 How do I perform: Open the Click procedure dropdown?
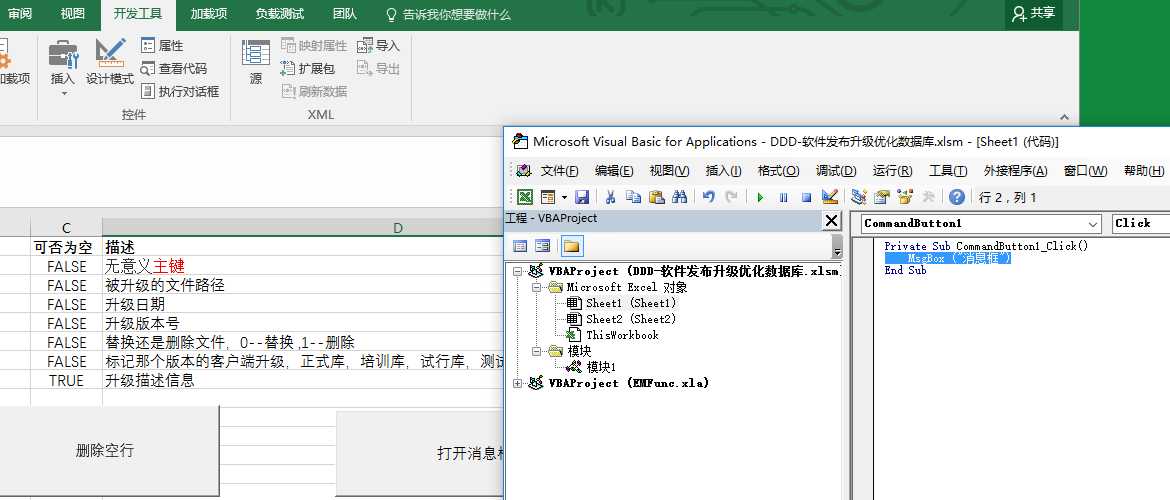pos(1141,224)
